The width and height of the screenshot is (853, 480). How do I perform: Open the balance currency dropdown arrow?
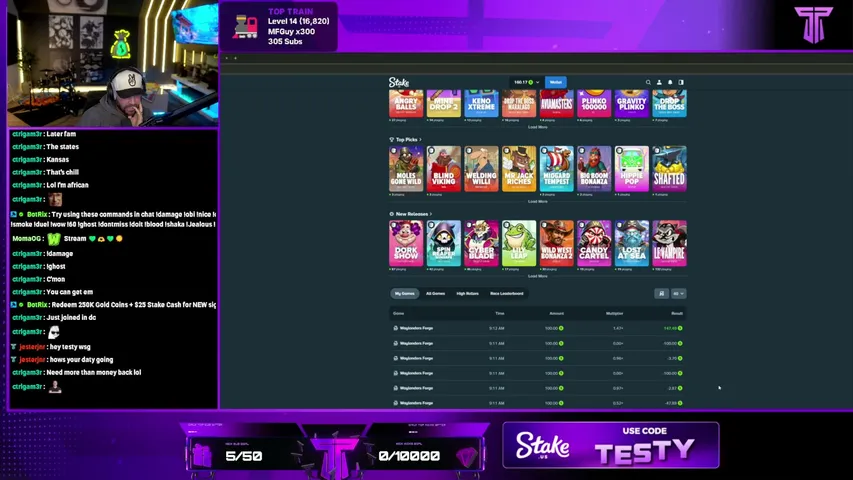(537, 82)
